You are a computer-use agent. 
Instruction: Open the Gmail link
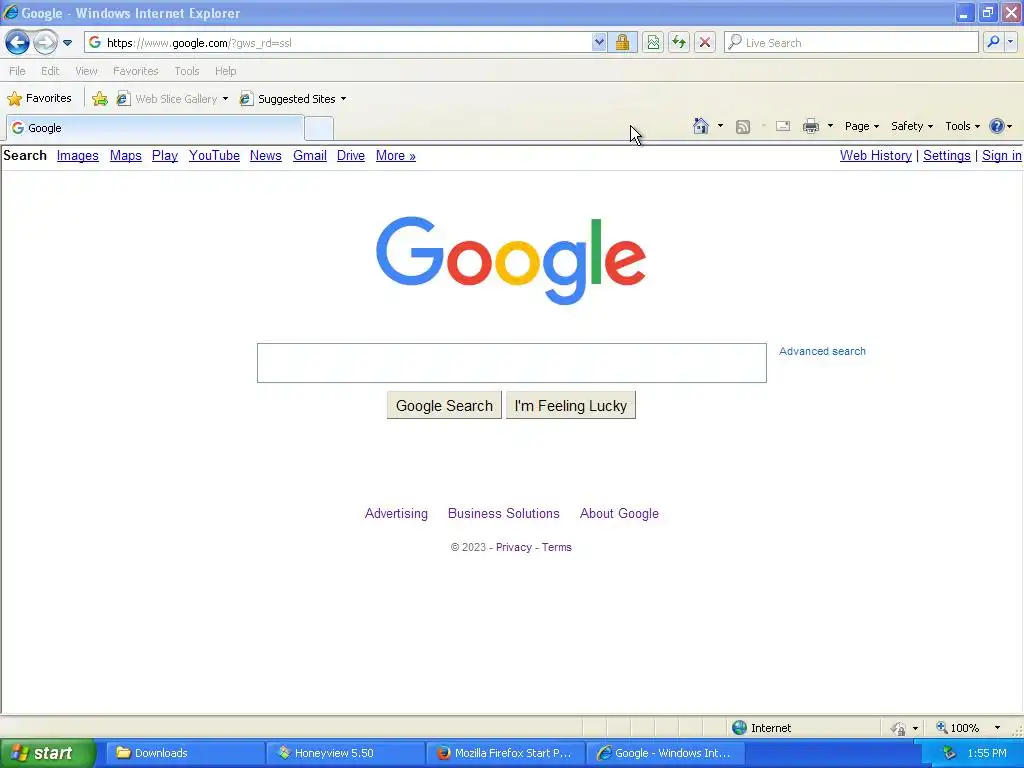pos(310,155)
